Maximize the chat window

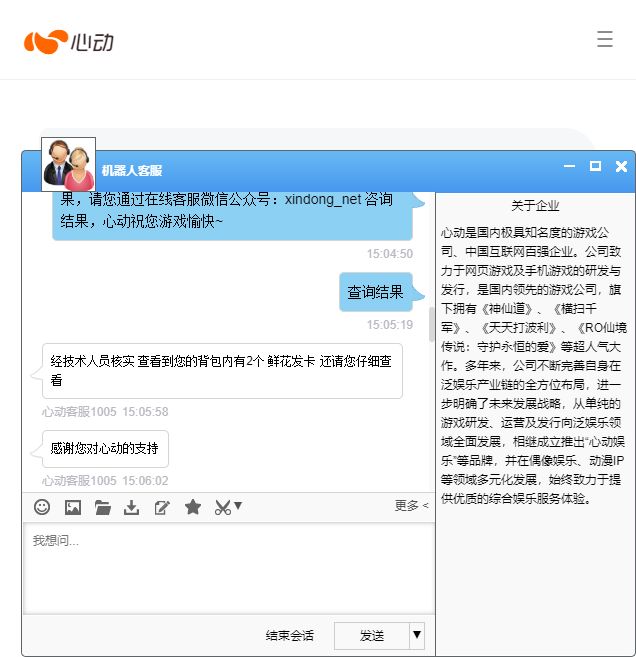click(595, 166)
